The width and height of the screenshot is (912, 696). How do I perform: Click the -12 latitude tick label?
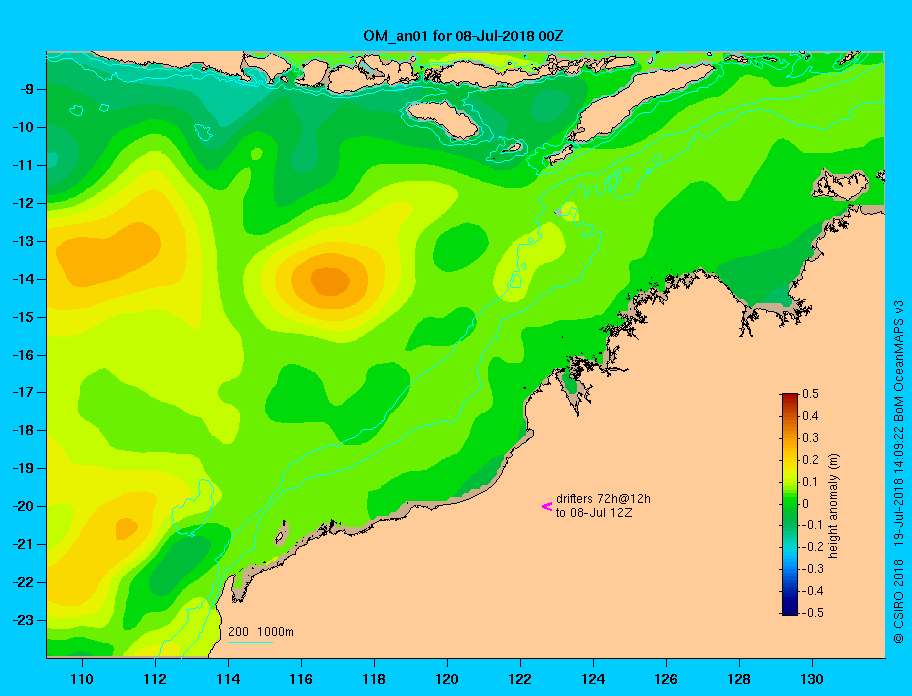click(23, 203)
